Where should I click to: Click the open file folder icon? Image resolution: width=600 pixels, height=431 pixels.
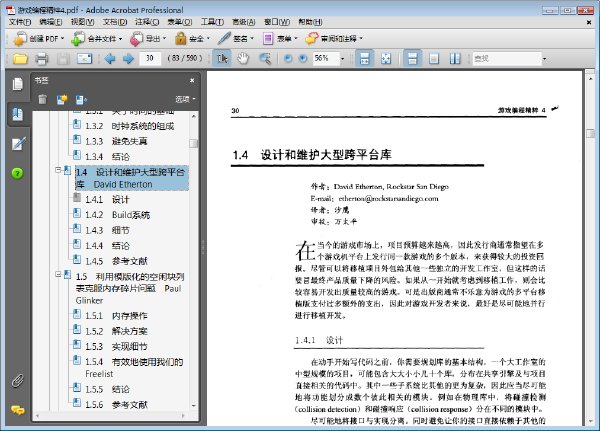point(20,59)
